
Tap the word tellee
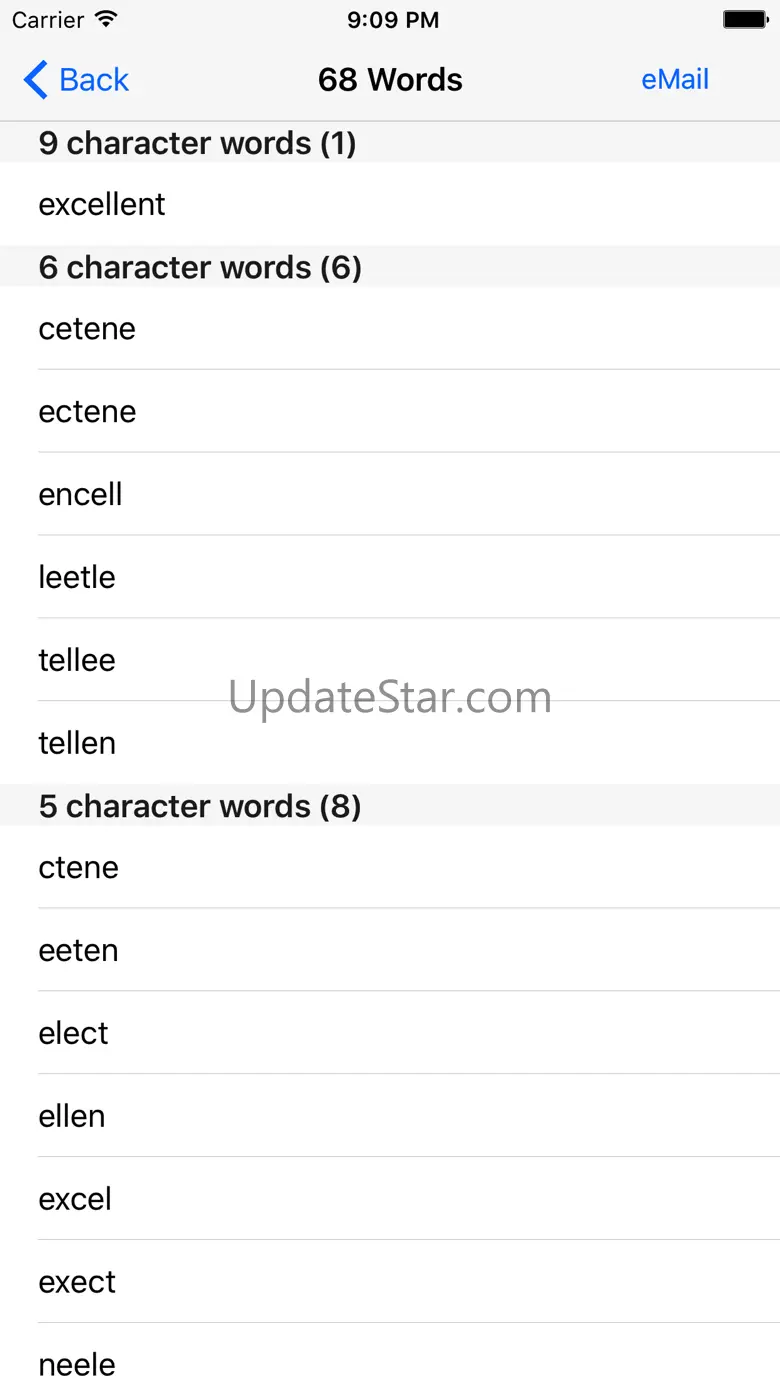pos(77,661)
